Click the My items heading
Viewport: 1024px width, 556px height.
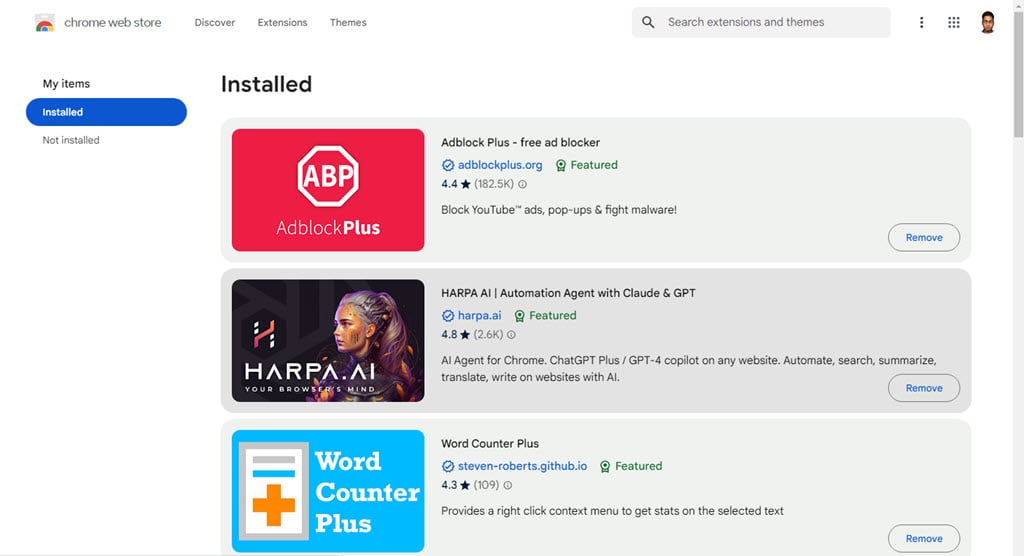(66, 84)
